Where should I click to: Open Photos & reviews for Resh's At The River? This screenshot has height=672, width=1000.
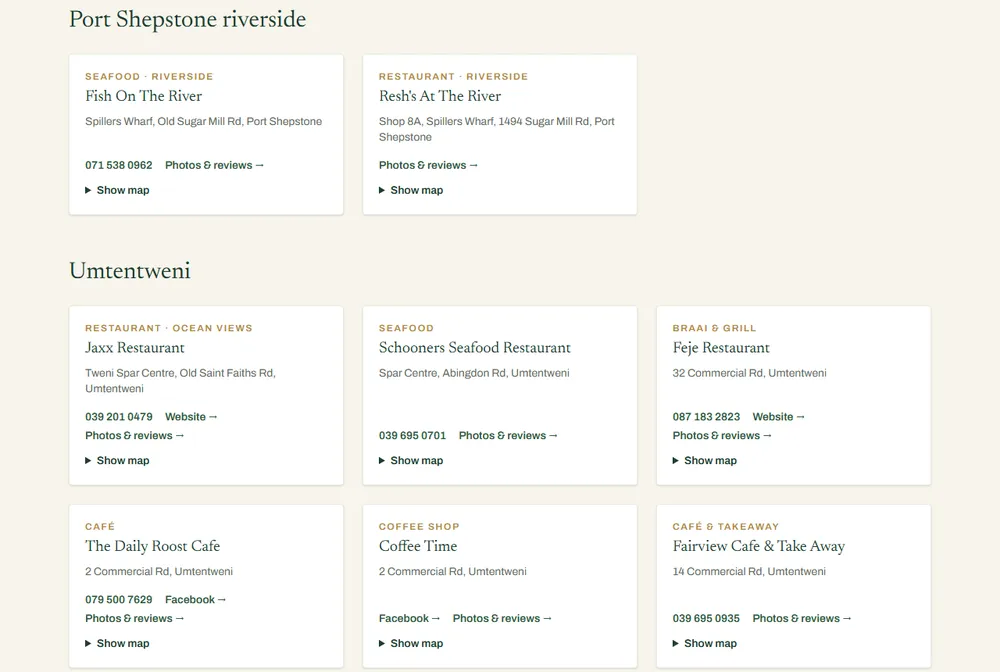(428, 165)
